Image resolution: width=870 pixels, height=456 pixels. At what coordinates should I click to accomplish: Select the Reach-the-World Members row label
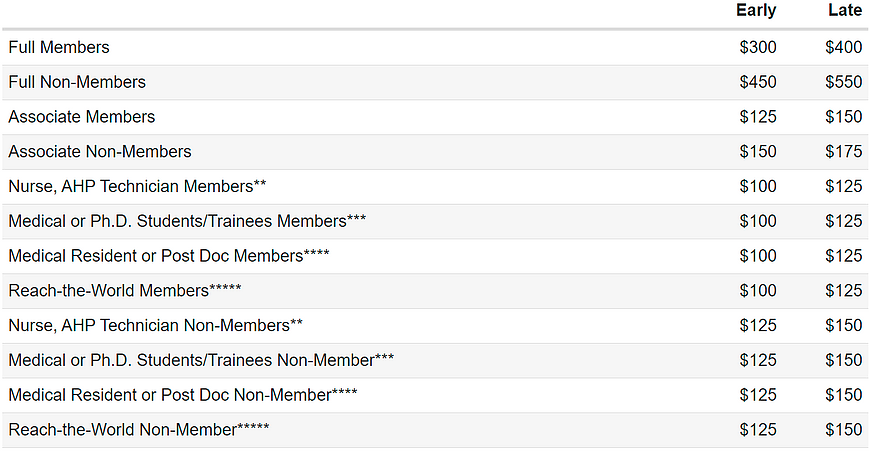click(125, 291)
